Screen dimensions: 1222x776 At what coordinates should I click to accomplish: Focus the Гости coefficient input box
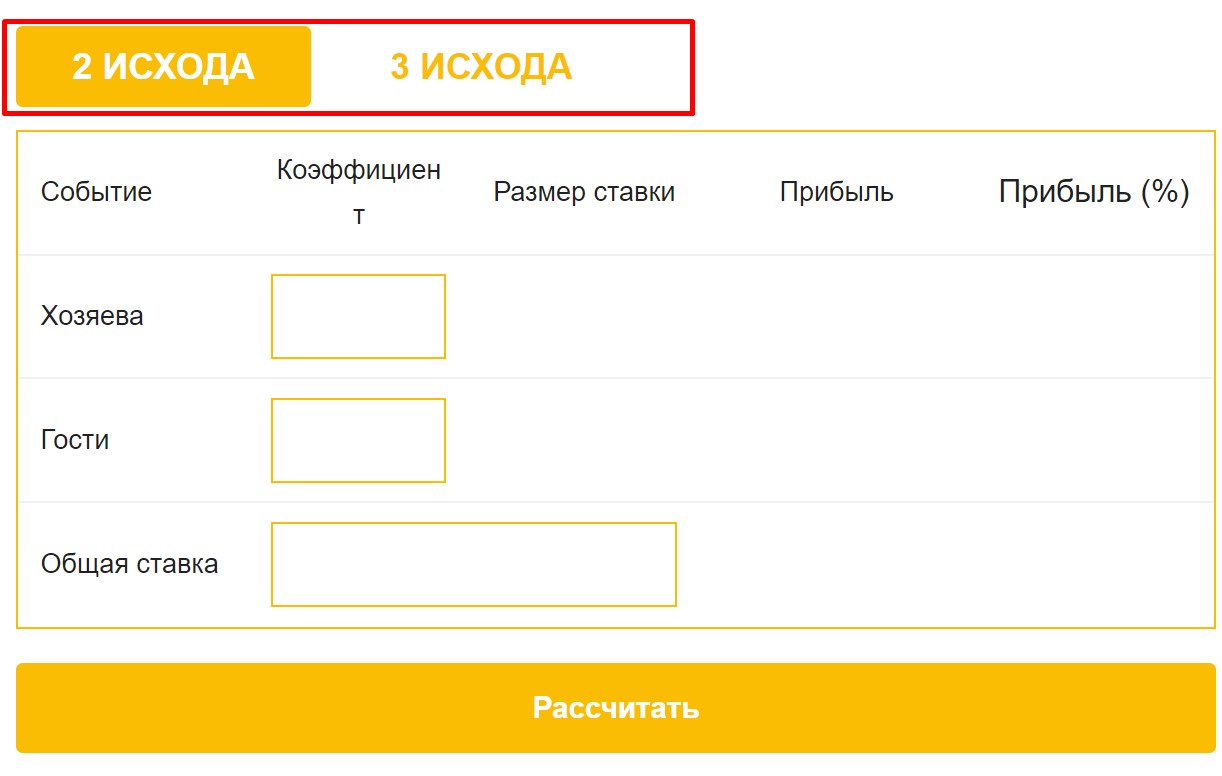click(x=358, y=440)
